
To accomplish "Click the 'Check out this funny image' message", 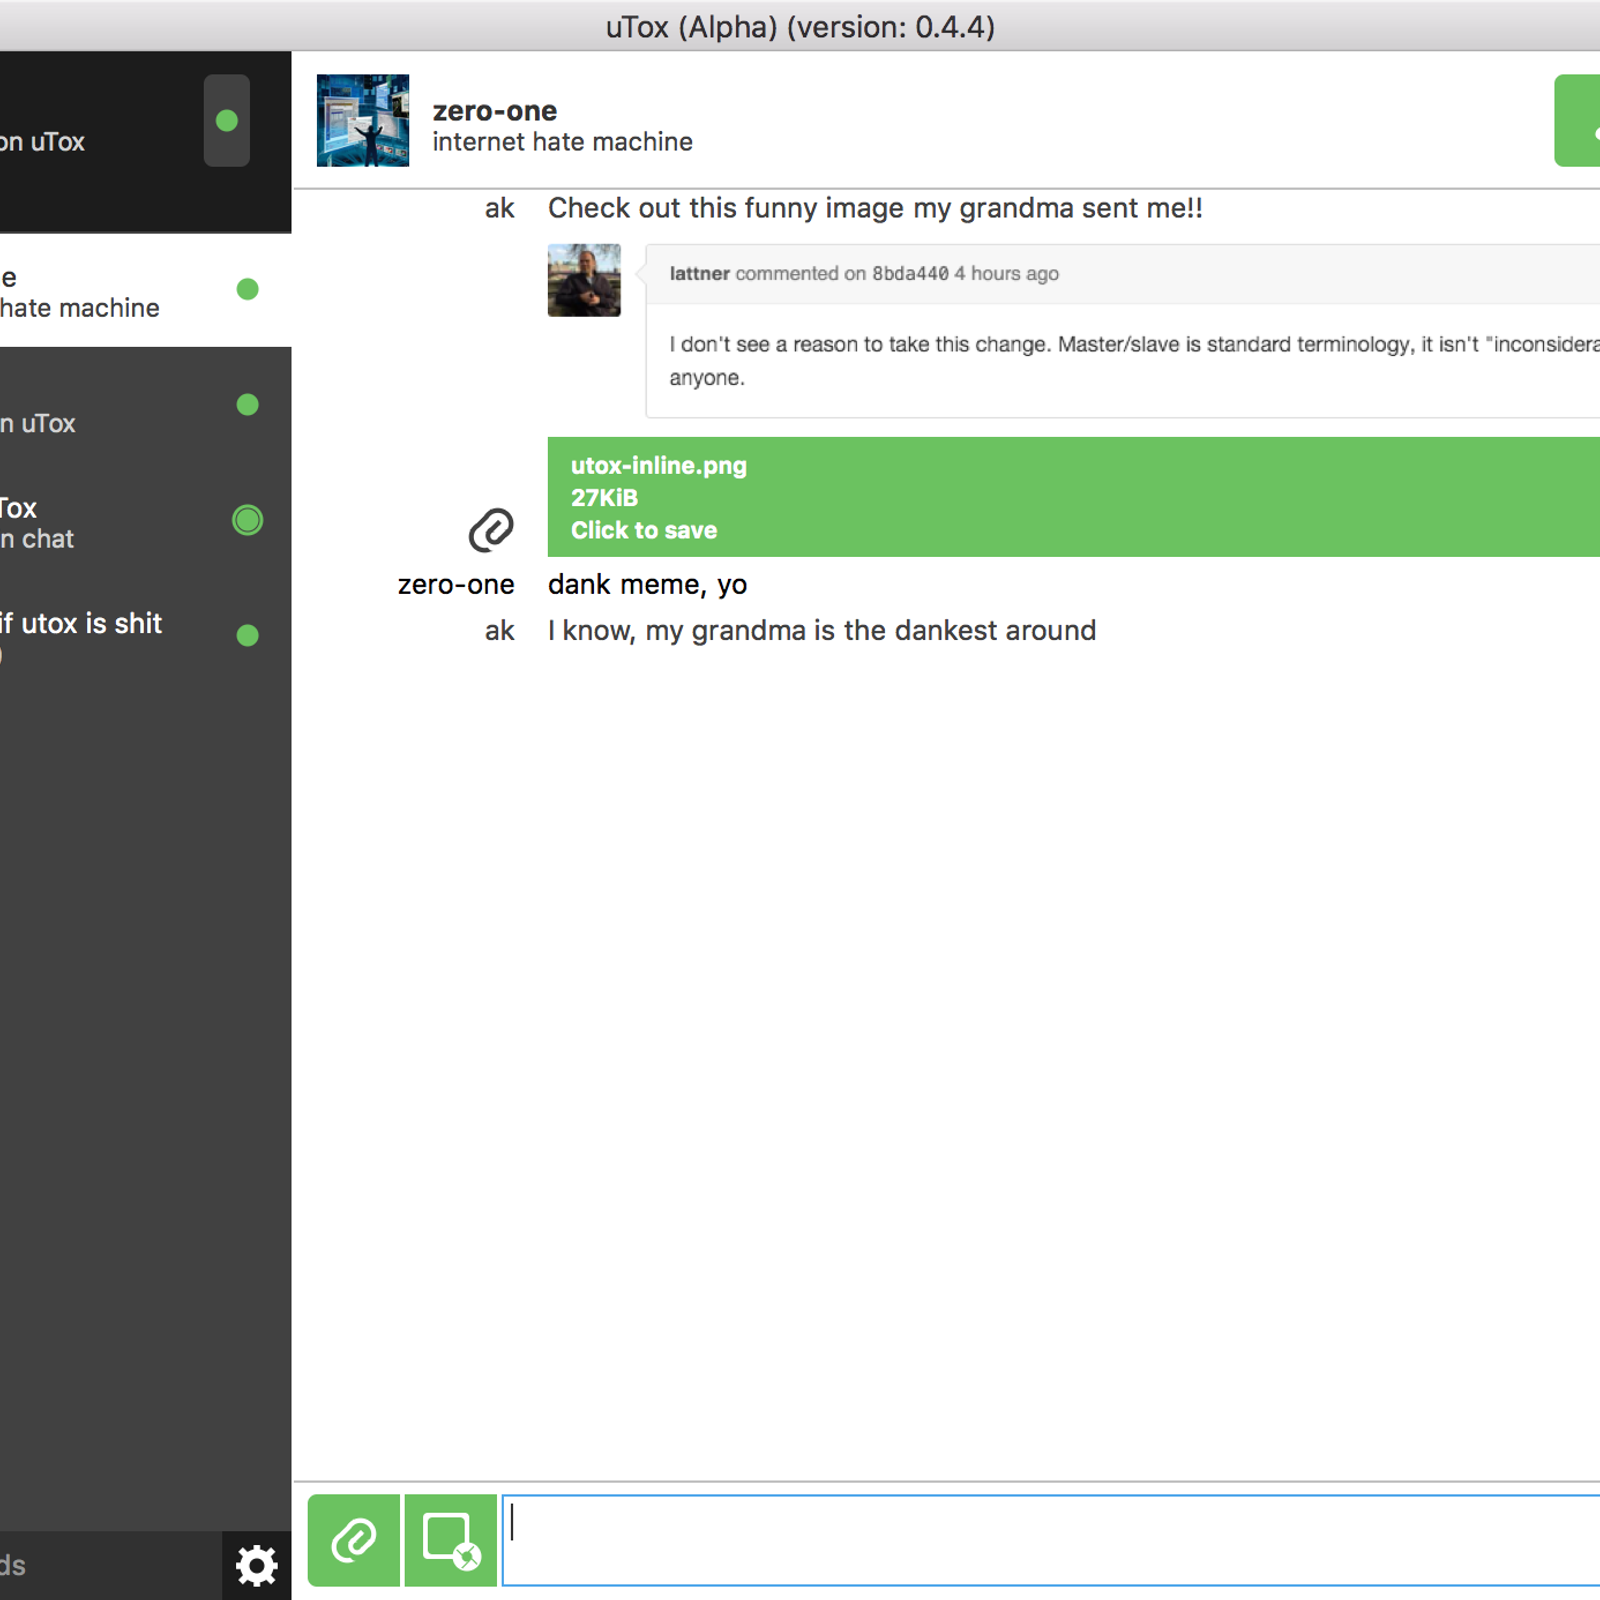I will click(x=875, y=208).
